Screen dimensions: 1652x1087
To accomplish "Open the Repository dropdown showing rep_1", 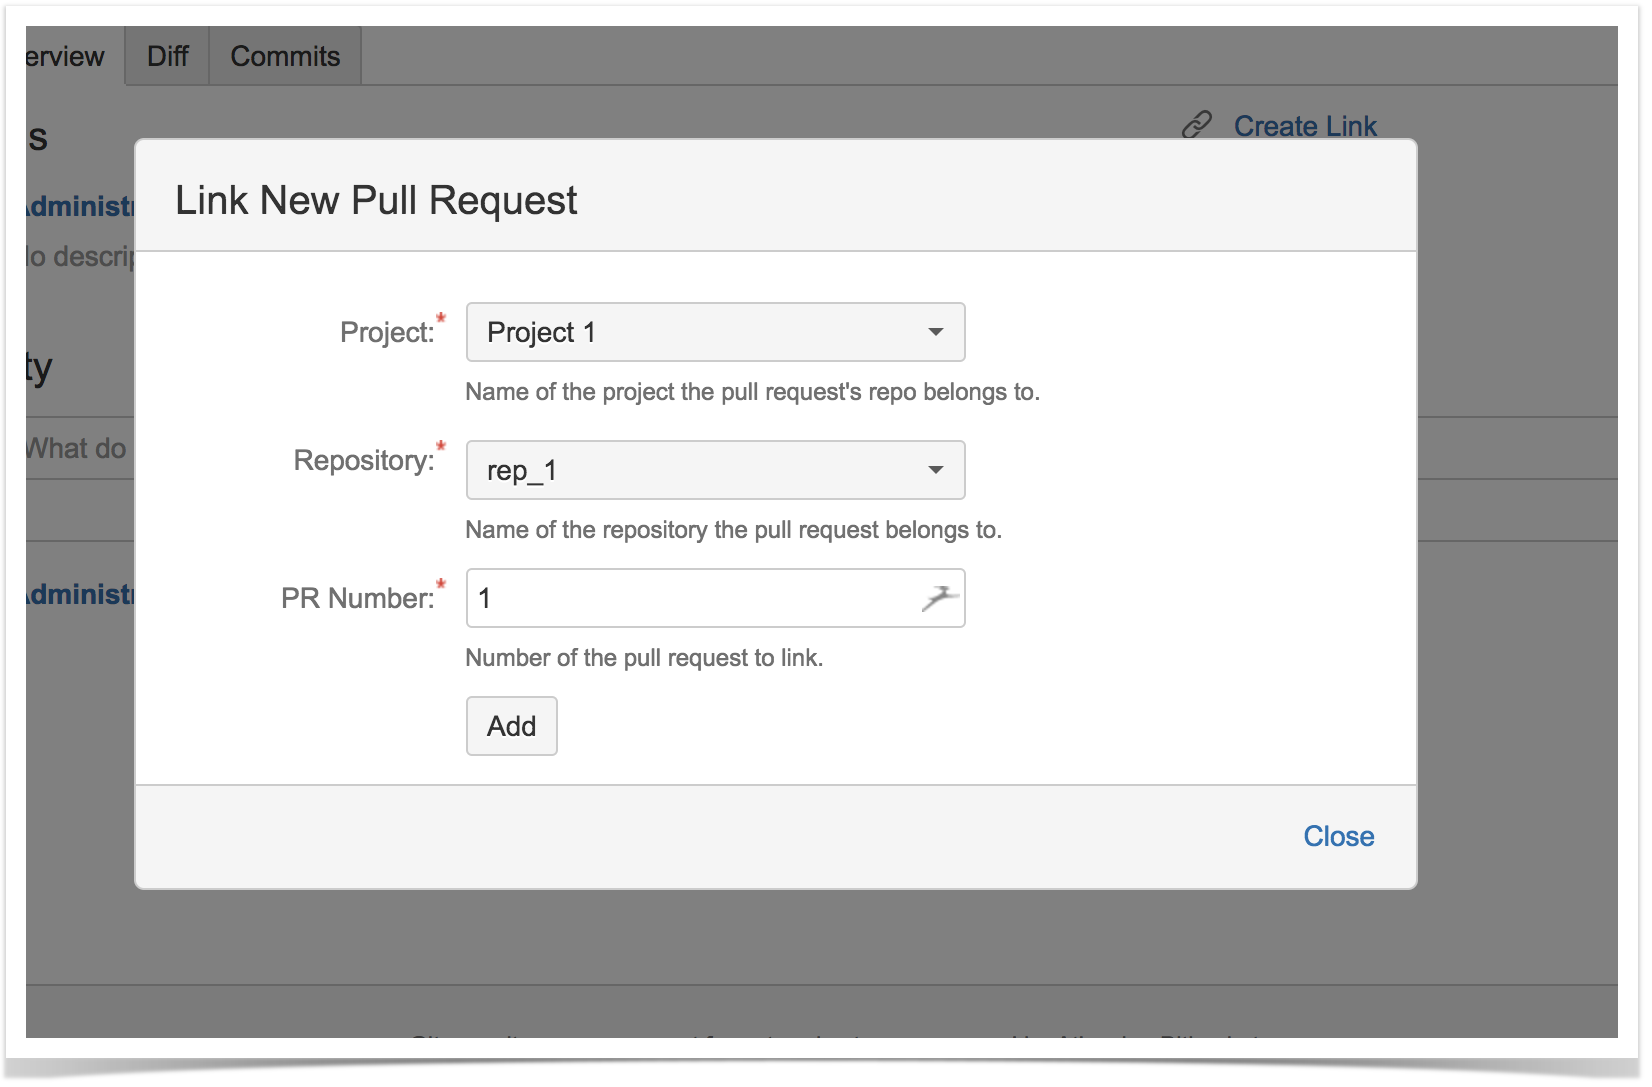I will 715,470.
